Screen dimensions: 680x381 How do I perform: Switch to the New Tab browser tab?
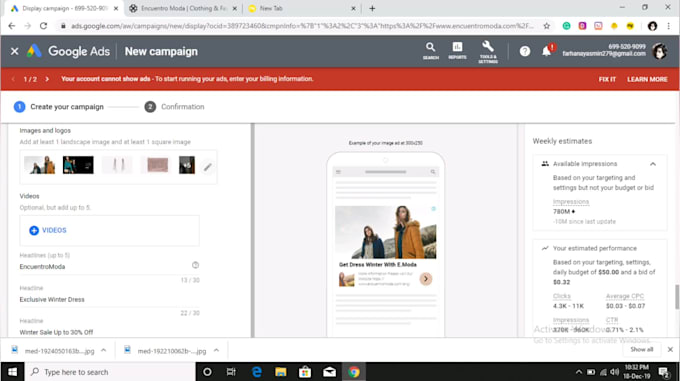pyautogui.click(x=302, y=8)
